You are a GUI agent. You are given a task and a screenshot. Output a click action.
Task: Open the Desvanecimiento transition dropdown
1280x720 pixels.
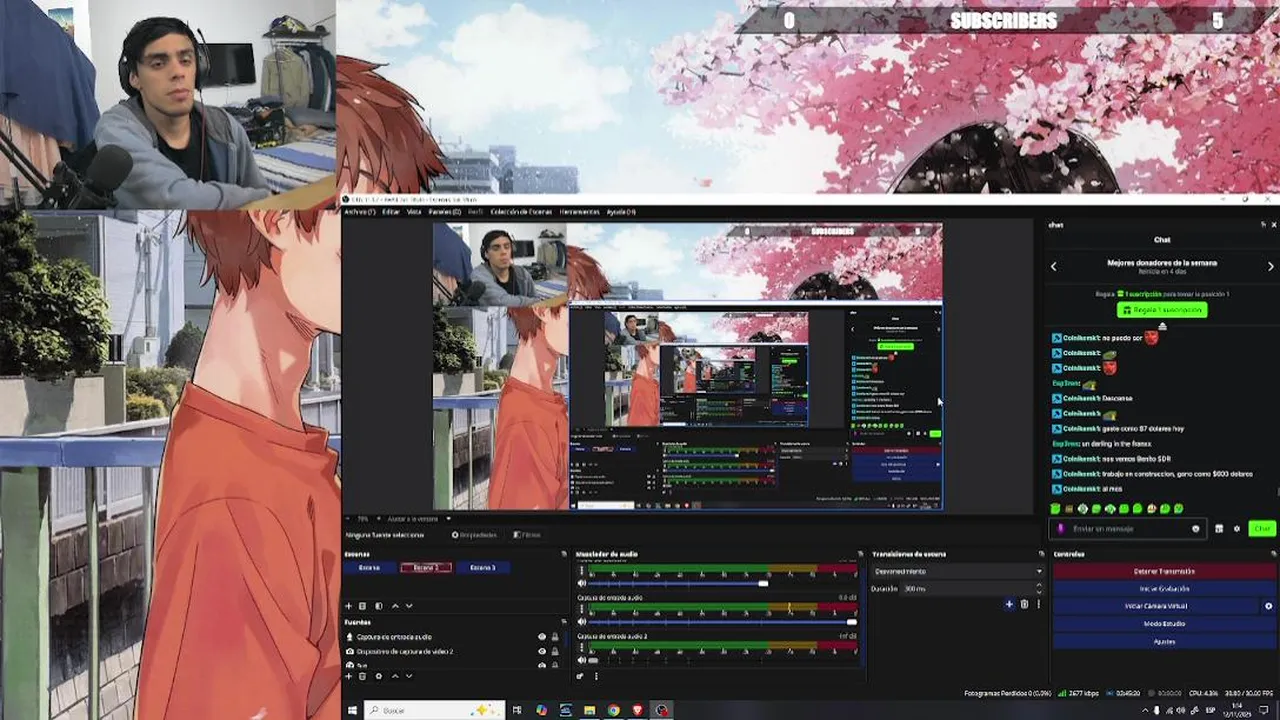[958, 571]
